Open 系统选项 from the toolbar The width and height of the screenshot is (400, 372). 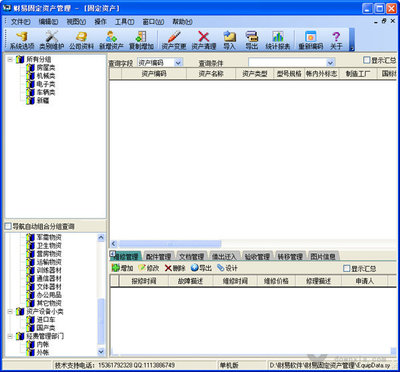tap(21, 40)
